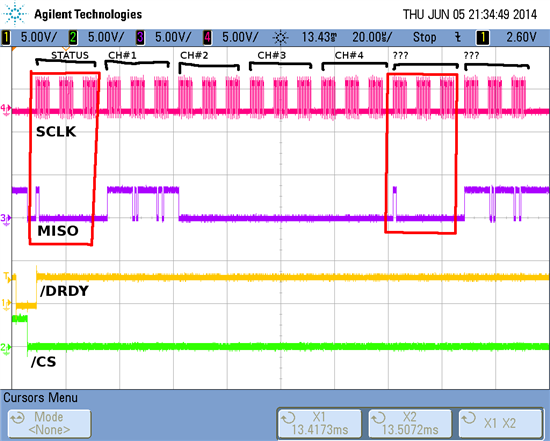Screen dimensions: 550x441
Task: Select the X2 cursor softkey
Action: (x=410, y=423)
